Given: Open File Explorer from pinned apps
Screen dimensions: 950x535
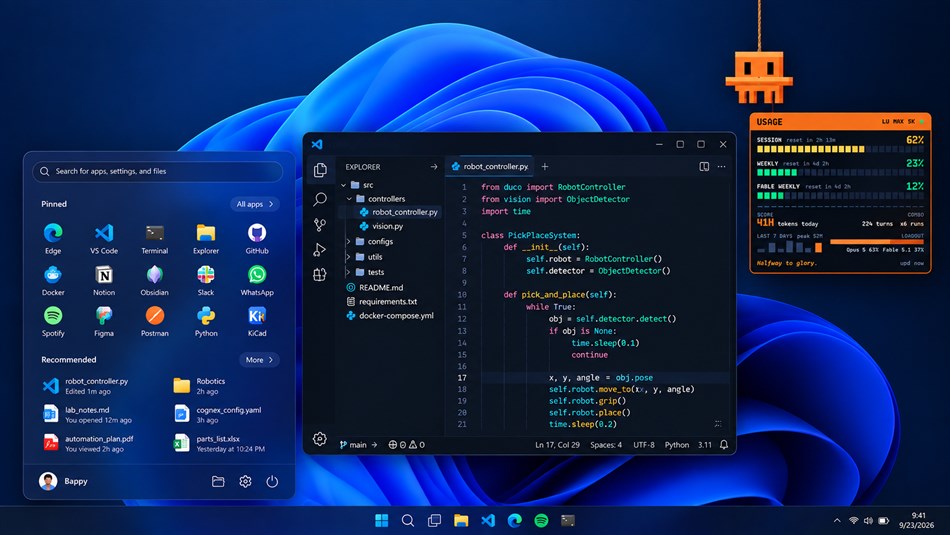Looking at the screenshot, I should click(x=206, y=238).
